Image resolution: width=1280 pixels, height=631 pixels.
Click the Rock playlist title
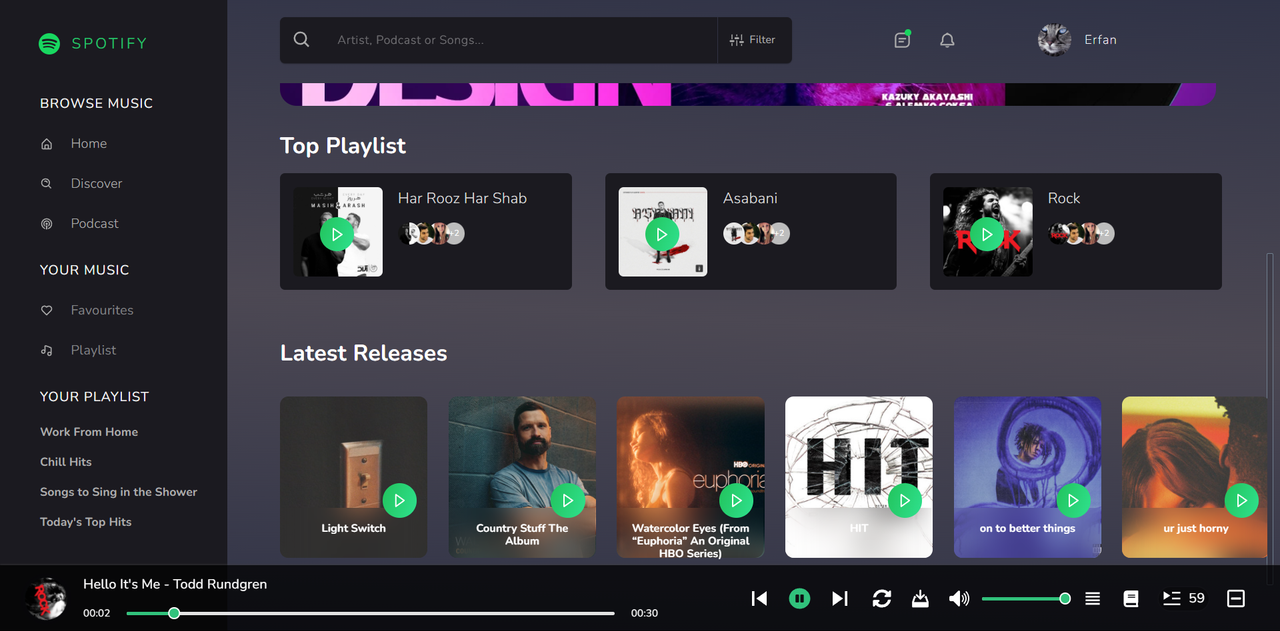(1064, 198)
